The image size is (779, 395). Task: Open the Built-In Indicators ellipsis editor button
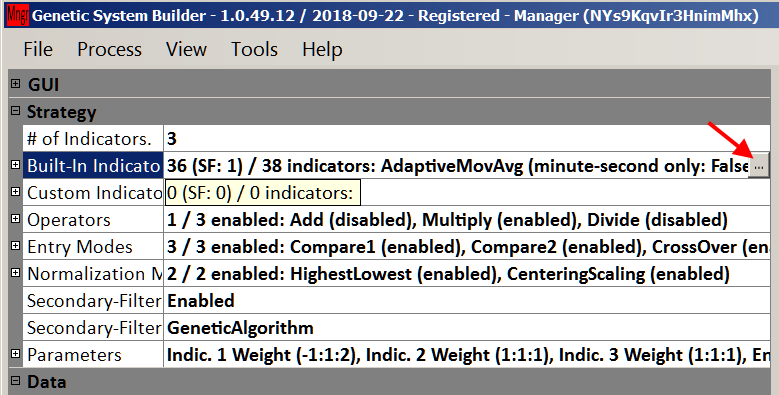(x=758, y=166)
